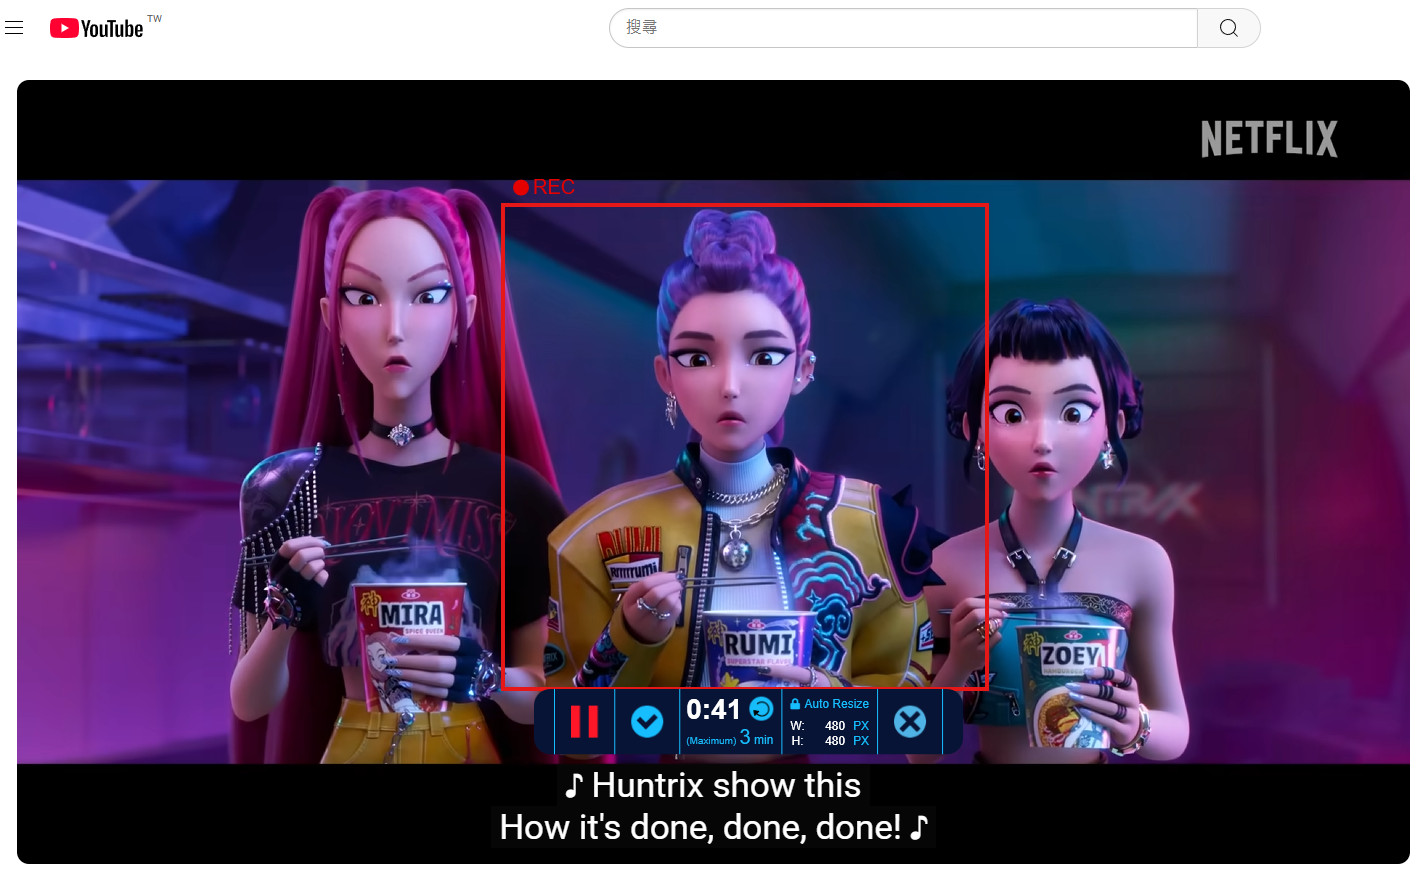The height and width of the screenshot is (874, 1416).
Task: Open the YouTube hamburger menu
Action: (x=14, y=28)
